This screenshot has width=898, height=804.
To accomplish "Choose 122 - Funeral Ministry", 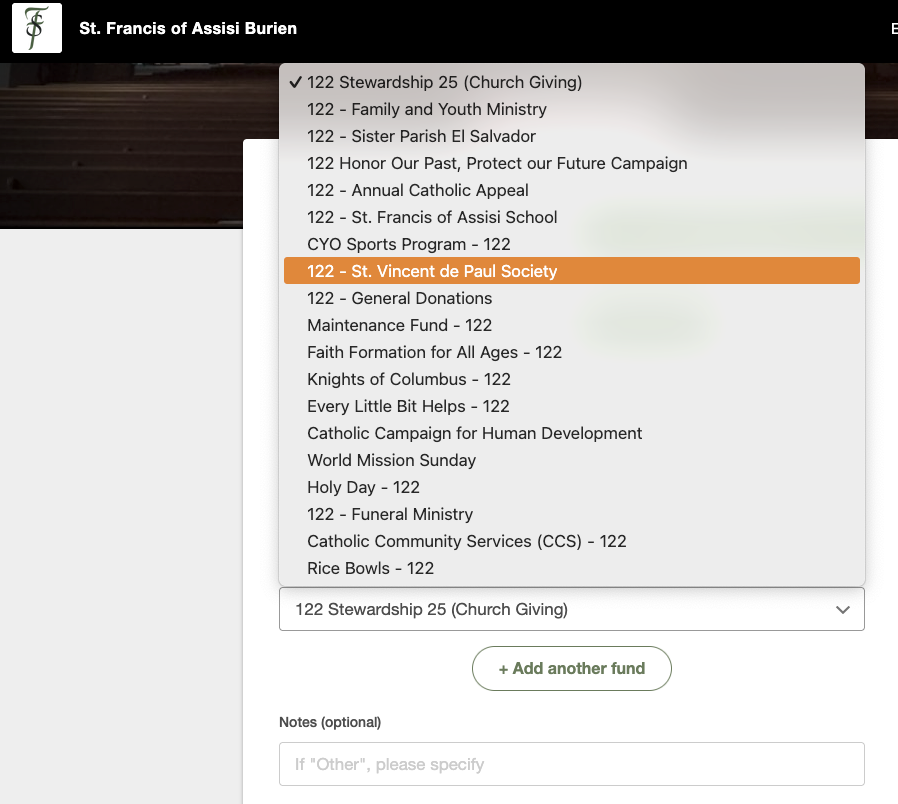I will pos(572,514).
